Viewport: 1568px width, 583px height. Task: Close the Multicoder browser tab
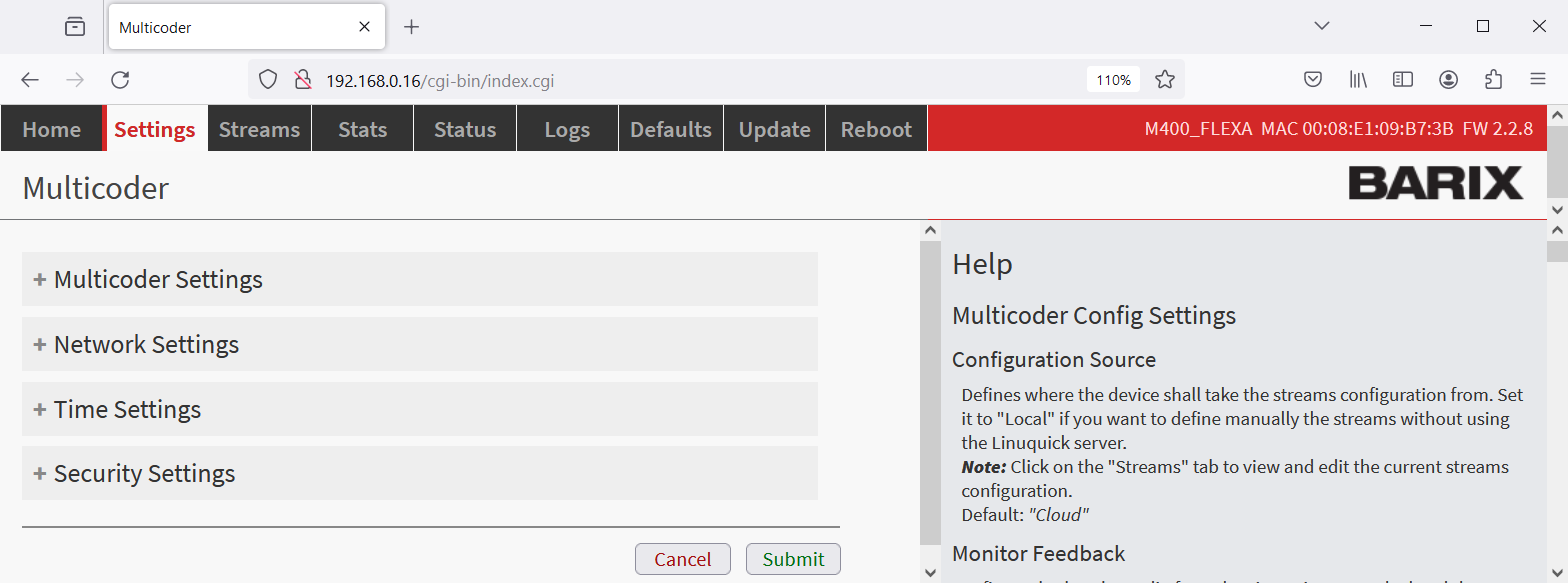pos(365,27)
